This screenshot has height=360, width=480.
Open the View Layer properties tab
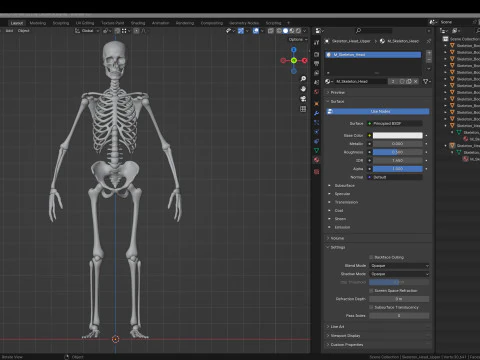(316, 73)
